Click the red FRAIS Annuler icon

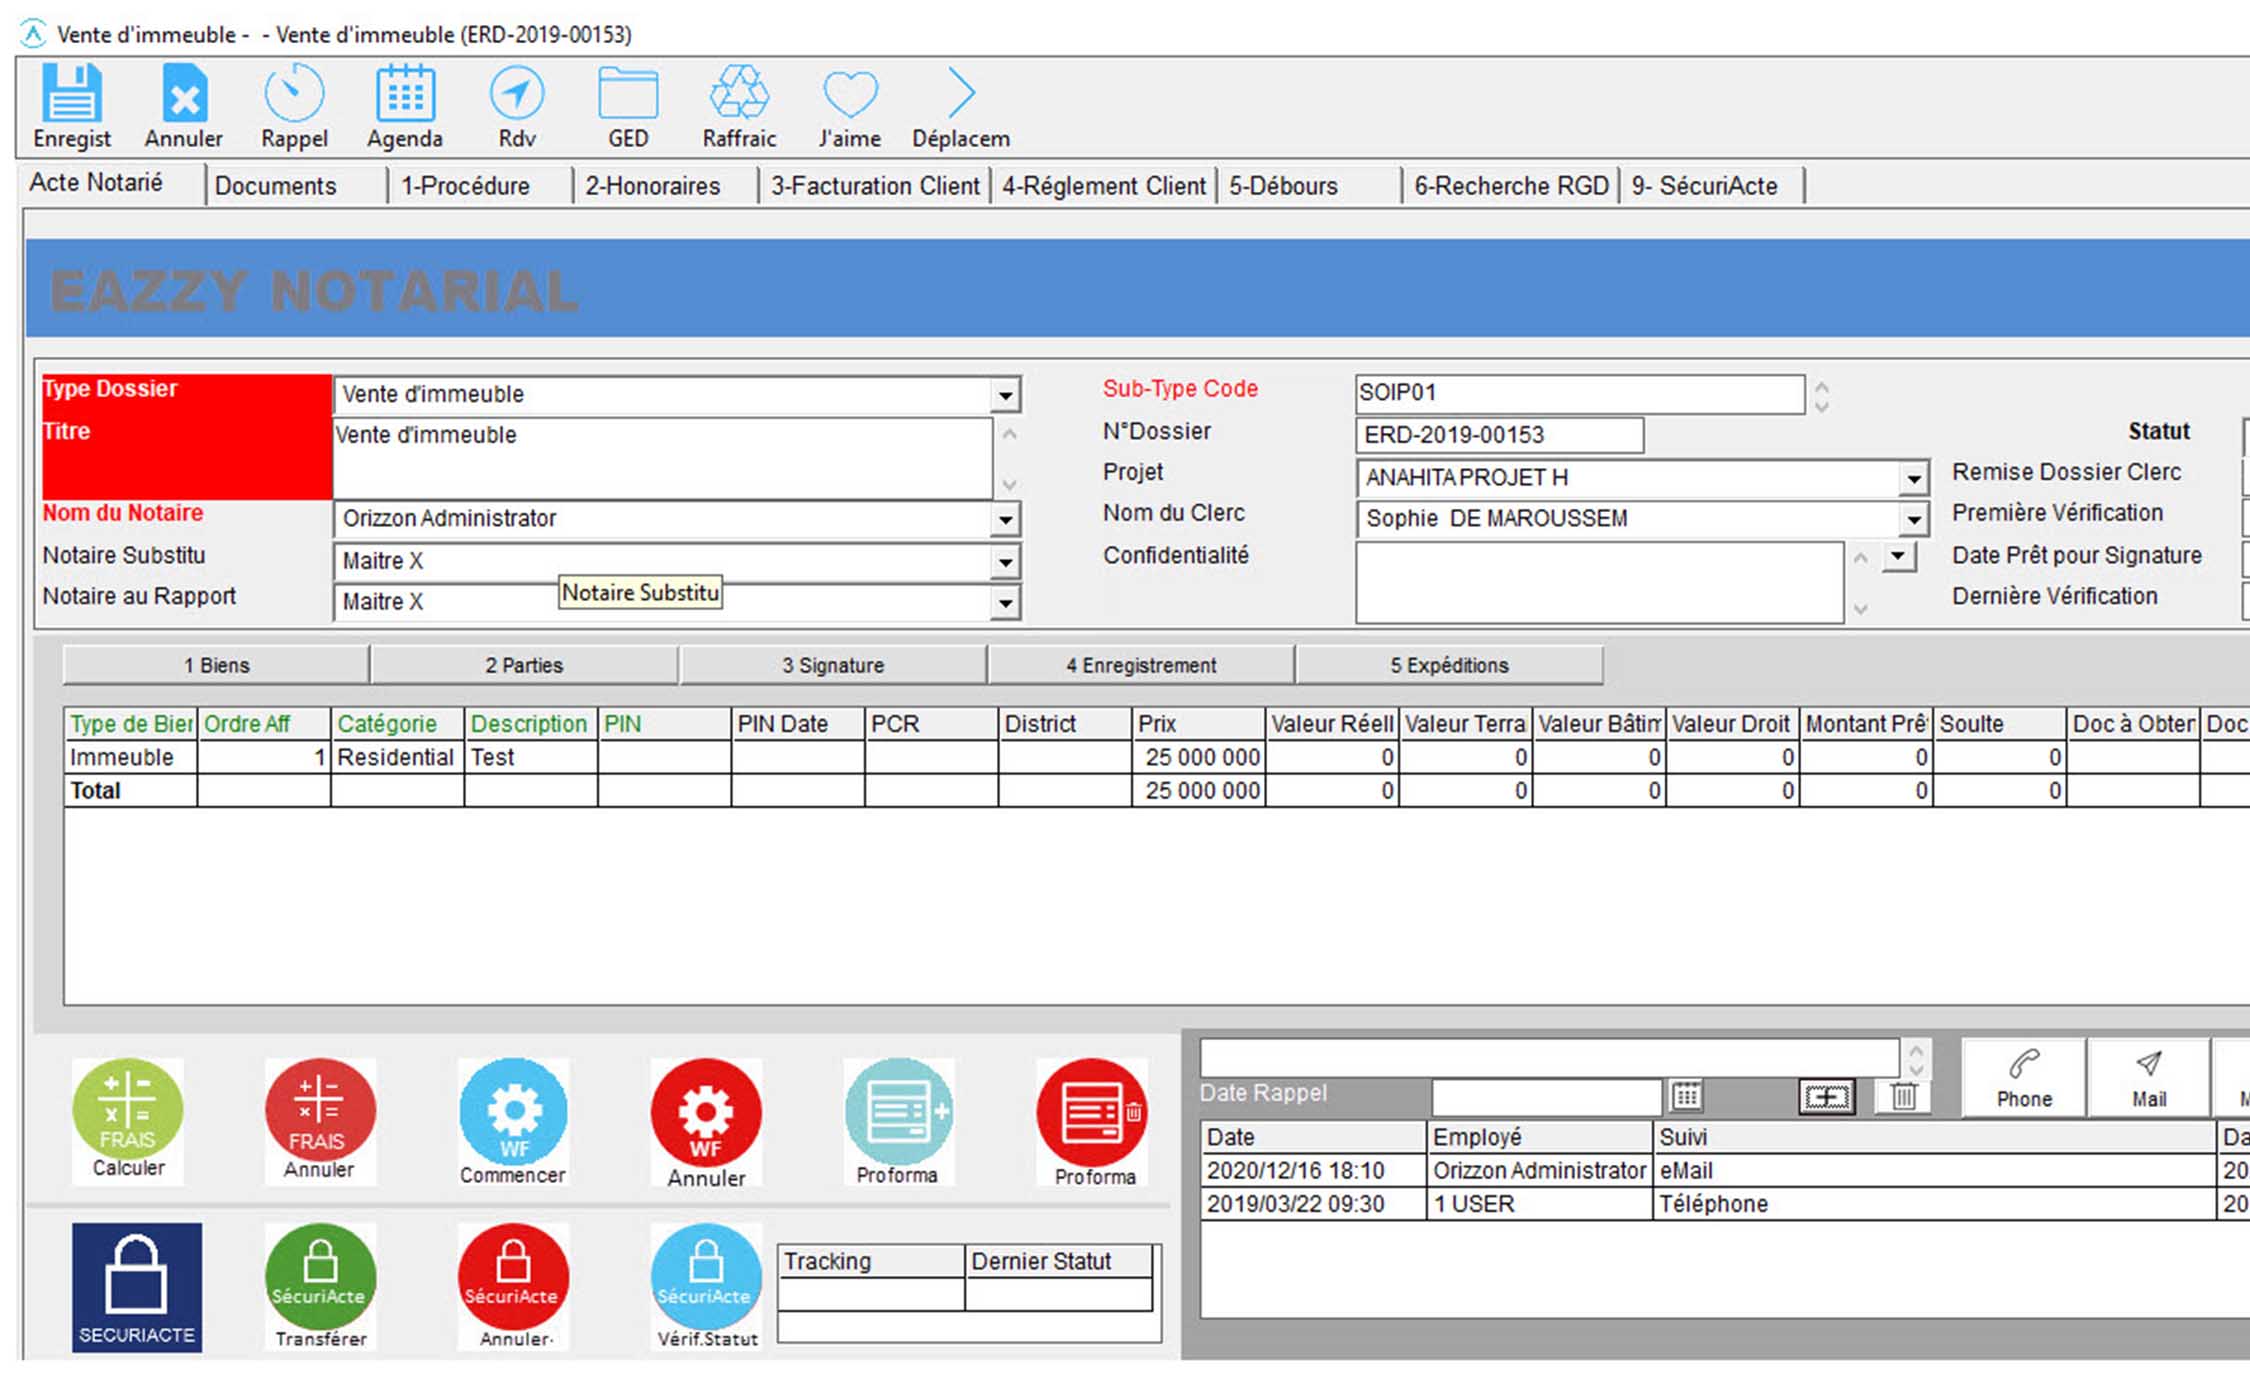(x=320, y=1120)
